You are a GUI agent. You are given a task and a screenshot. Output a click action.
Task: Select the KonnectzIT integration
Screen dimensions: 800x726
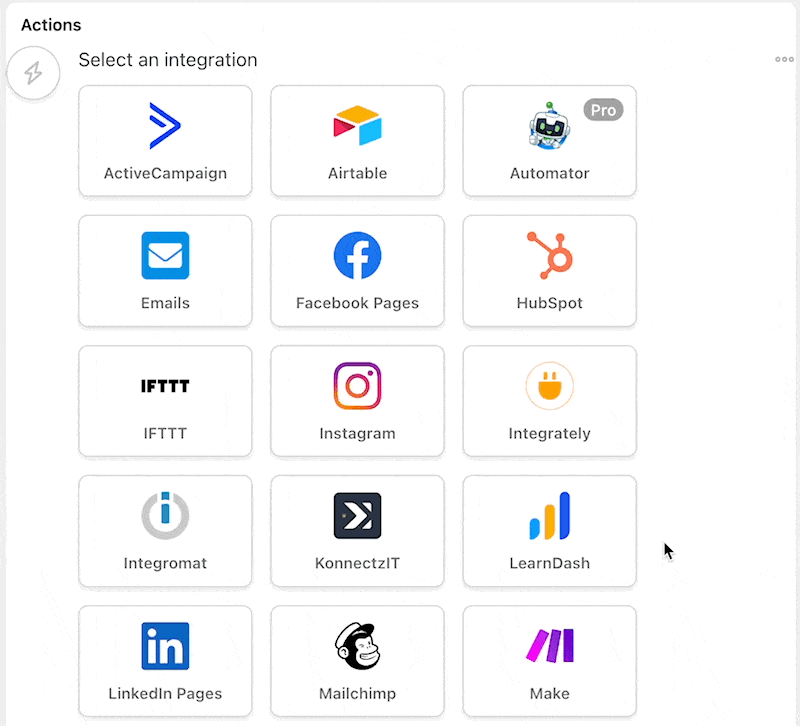pyautogui.click(x=356, y=530)
